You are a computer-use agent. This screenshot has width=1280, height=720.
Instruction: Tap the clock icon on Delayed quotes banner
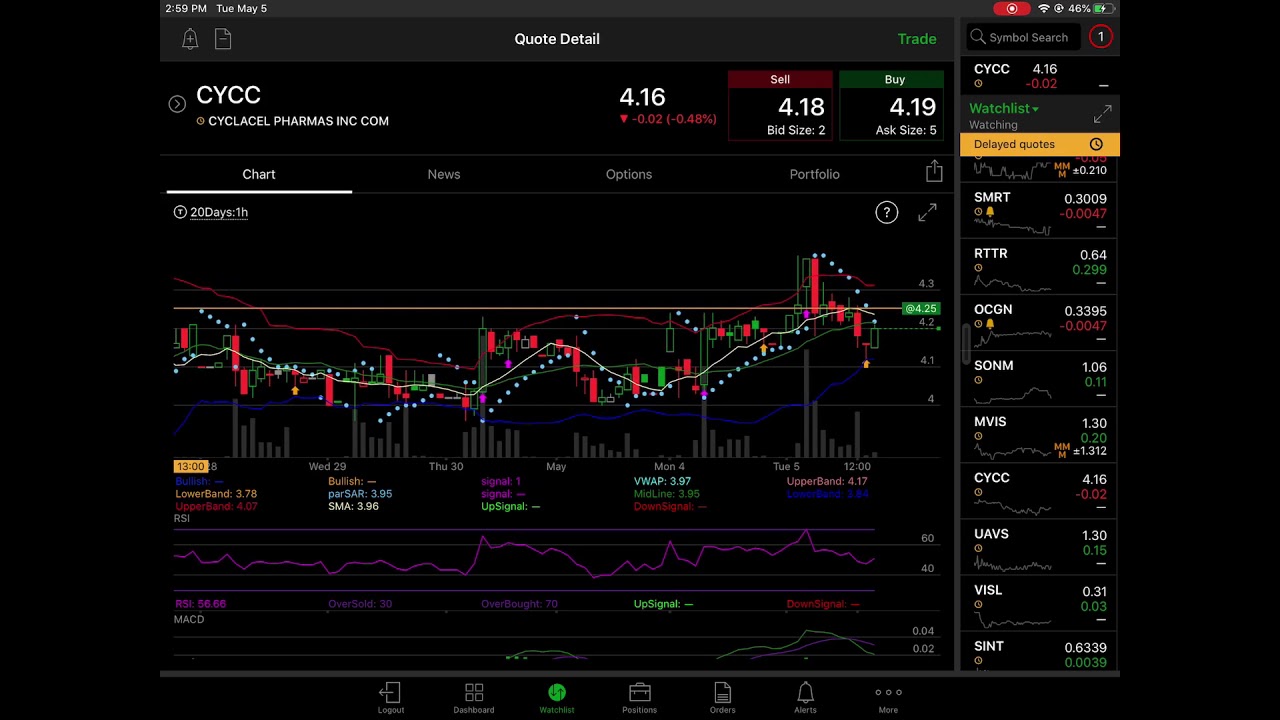[x=1096, y=144]
